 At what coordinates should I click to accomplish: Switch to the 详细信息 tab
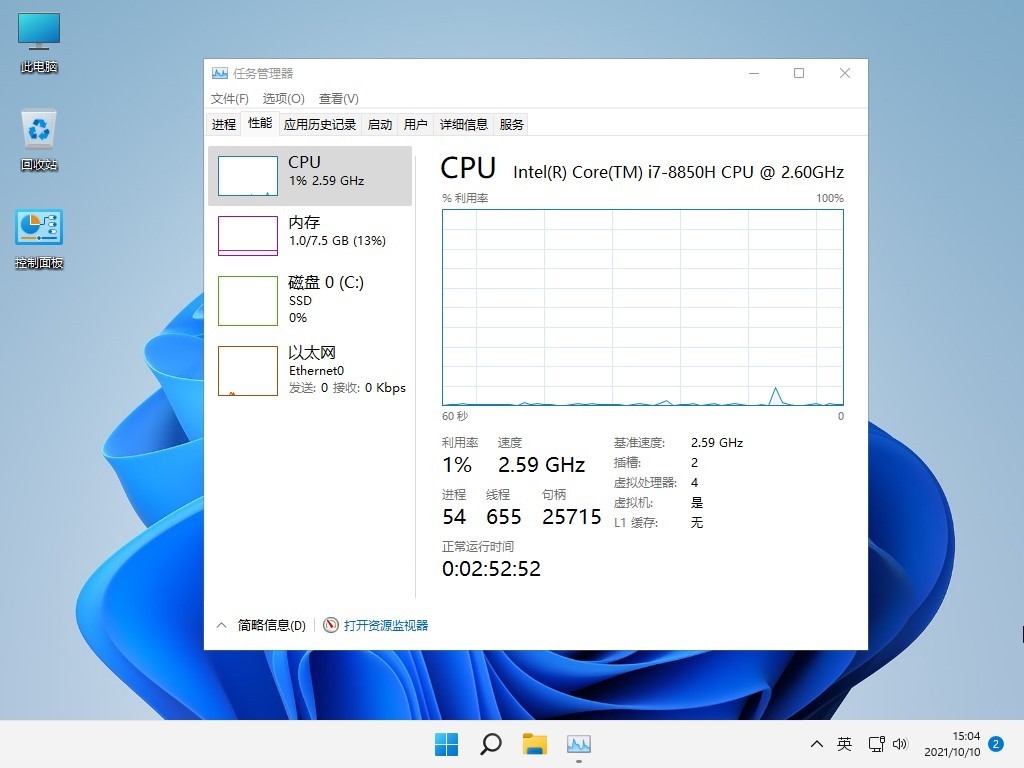coord(464,124)
